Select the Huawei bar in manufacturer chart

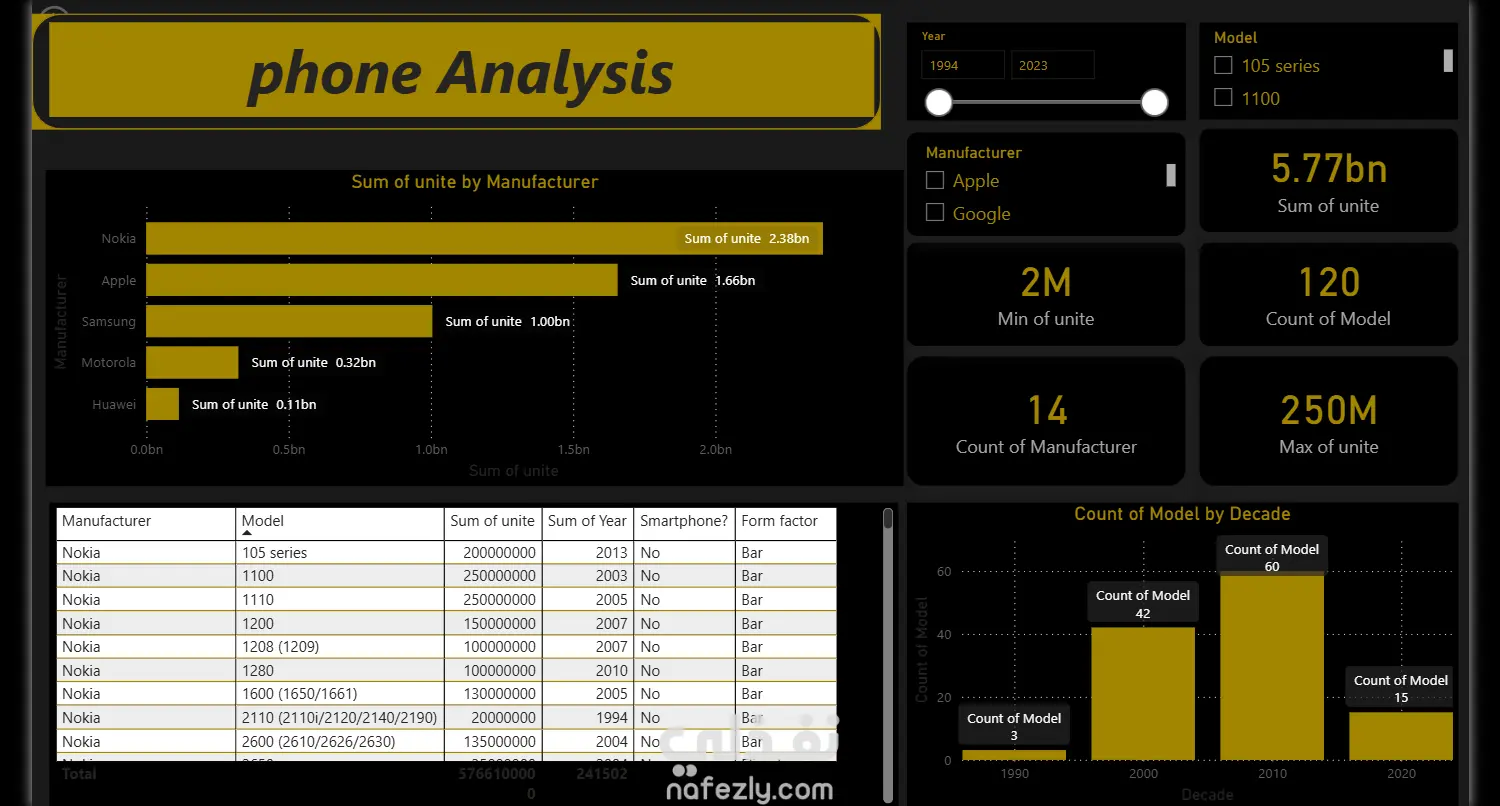[x=162, y=404]
